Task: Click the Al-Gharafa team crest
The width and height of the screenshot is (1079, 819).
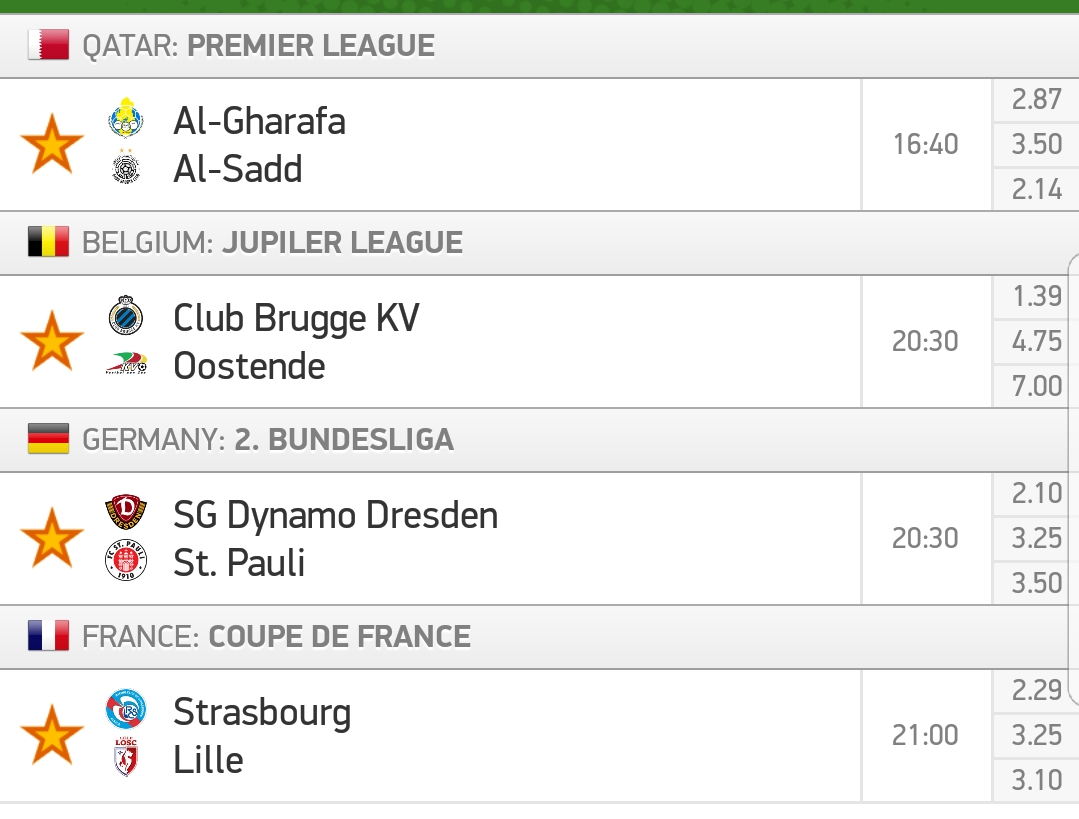Action: (x=126, y=118)
